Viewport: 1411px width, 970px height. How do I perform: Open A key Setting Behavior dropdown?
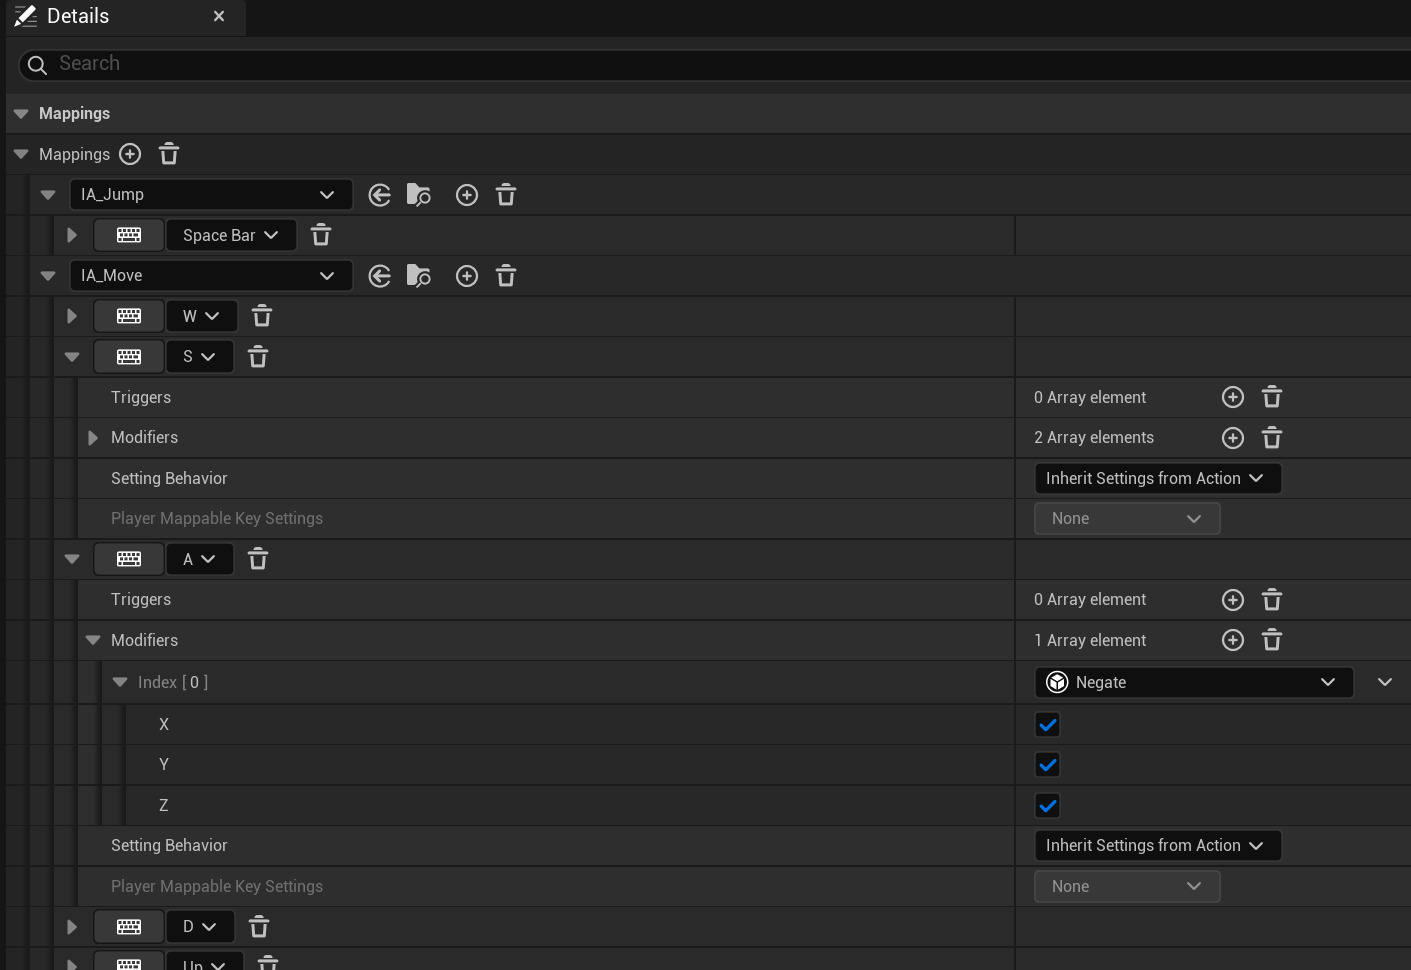tap(1158, 846)
